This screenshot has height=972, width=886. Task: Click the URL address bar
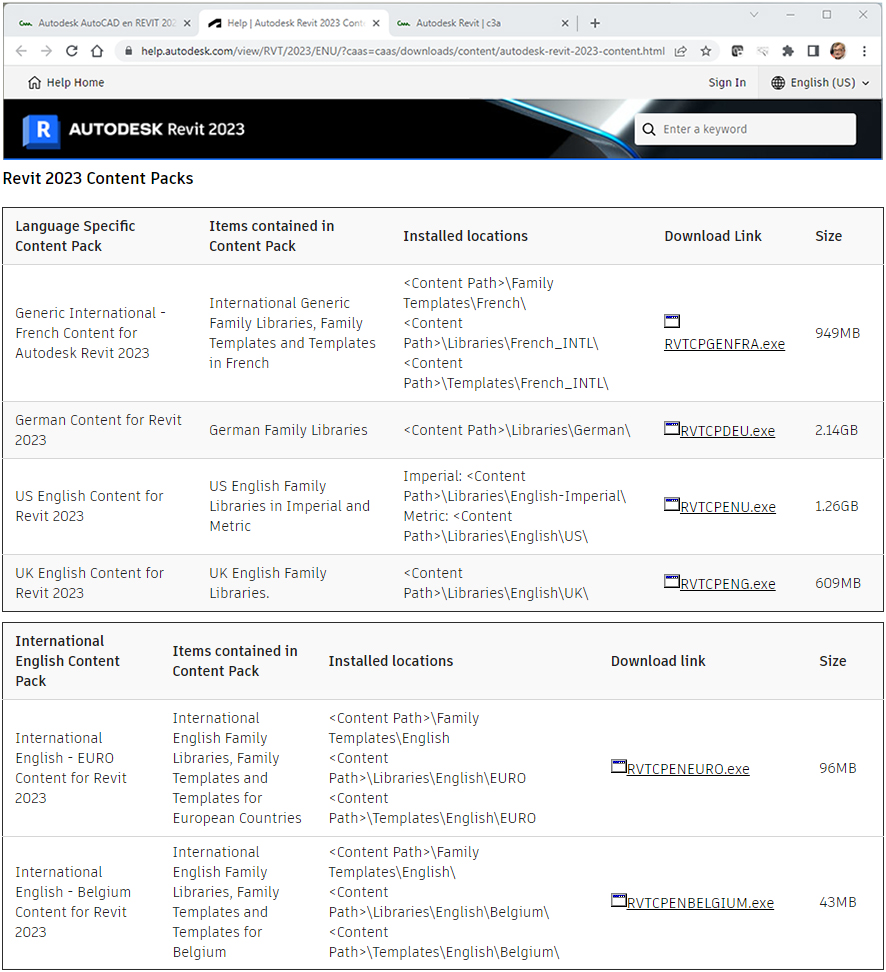coord(402,51)
